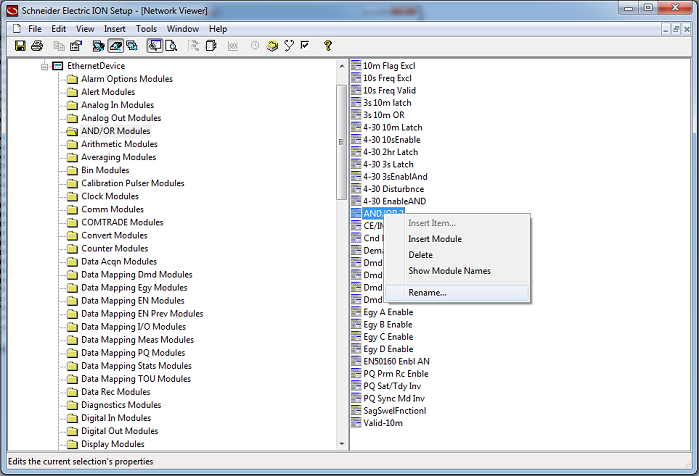Image resolution: width=699 pixels, height=476 pixels.
Task: Click the stethoscope diagnostics toolbar icon
Action: pyautogui.click(x=289, y=45)
